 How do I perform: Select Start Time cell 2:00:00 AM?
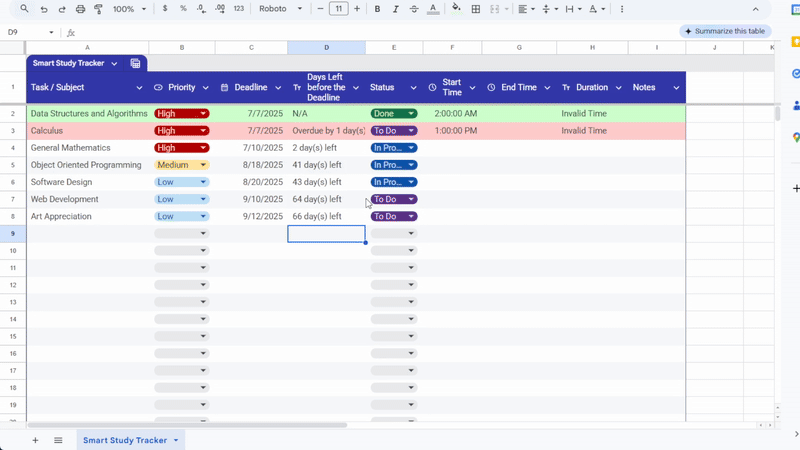point(452,113)
